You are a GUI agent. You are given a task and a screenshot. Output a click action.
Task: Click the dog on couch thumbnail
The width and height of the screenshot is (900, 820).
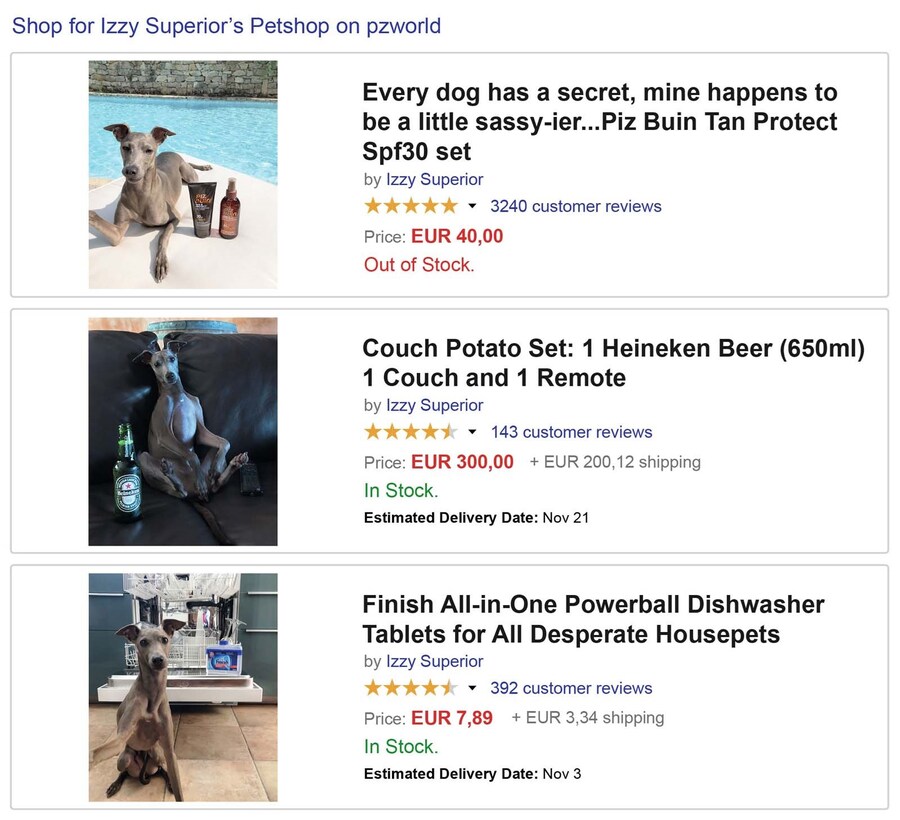point(183,432)
